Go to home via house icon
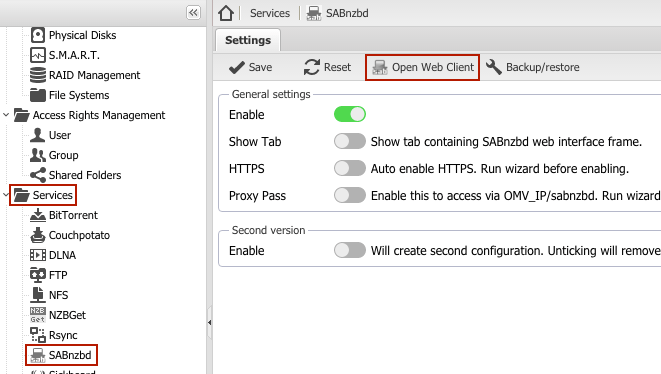Image resolution: width=661 pixels, height=374 pixels. point(226,13)
